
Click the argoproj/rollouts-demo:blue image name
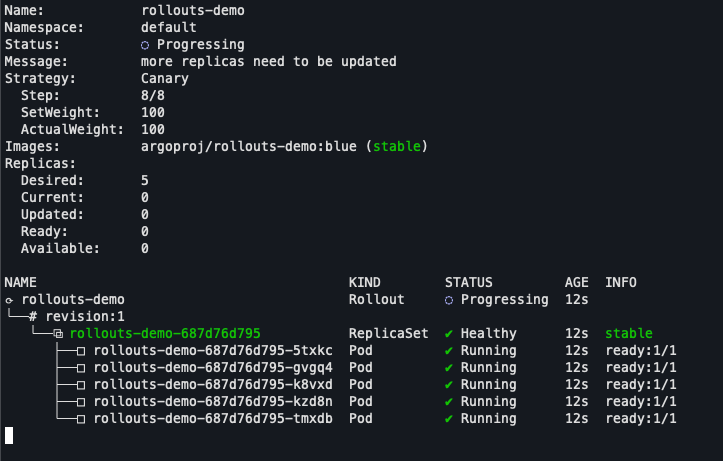click(249, 147)
